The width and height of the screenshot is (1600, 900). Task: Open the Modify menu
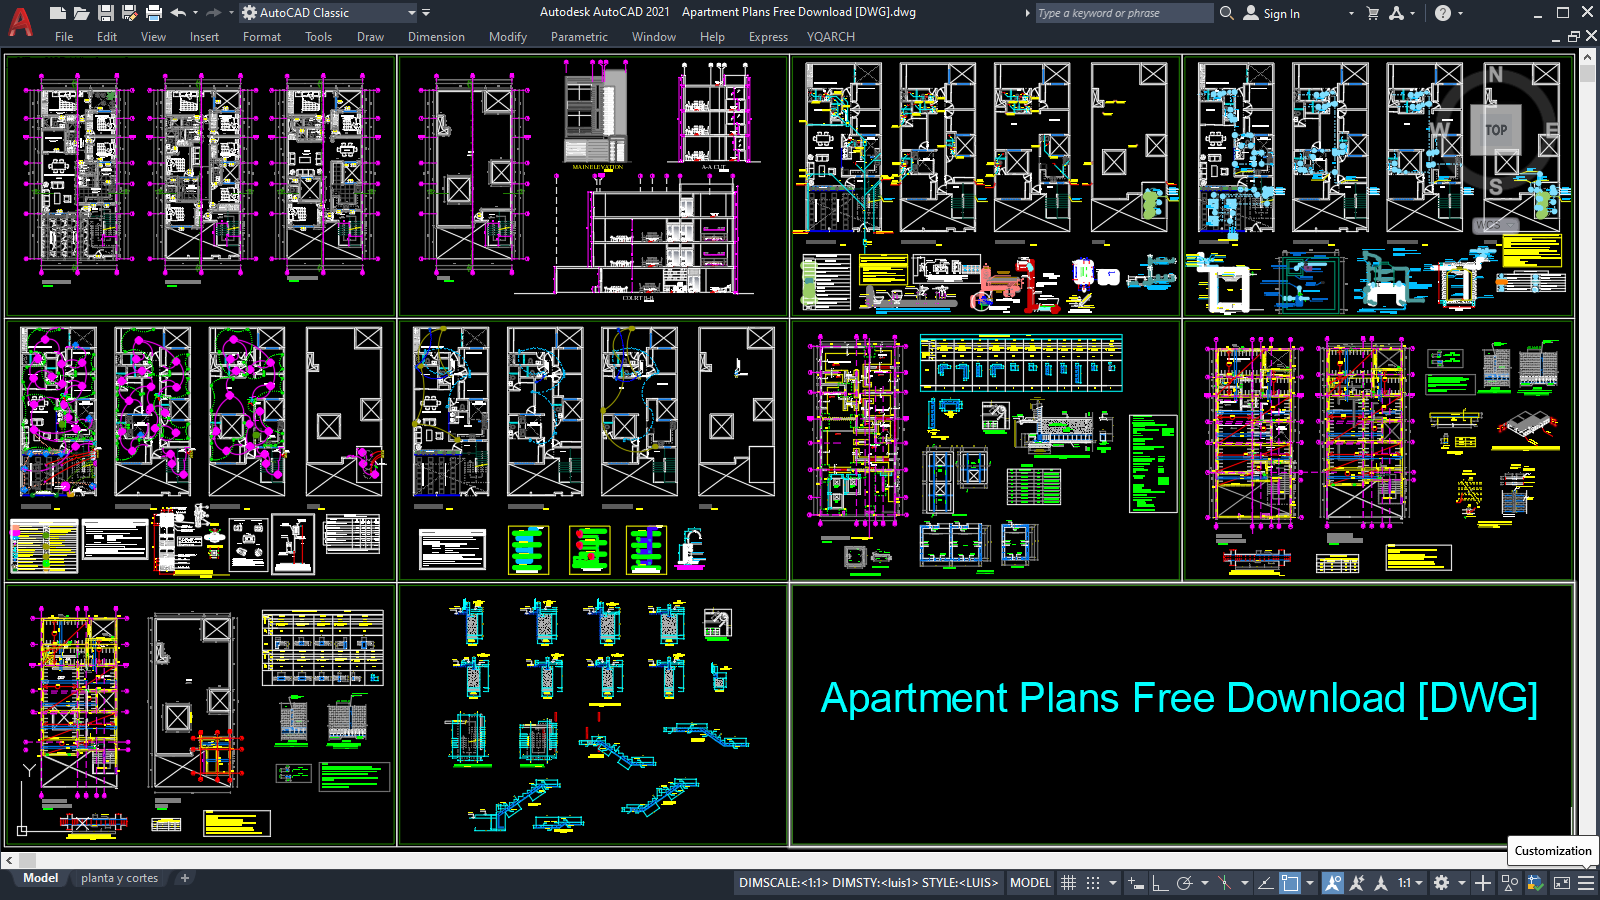coord(508,37)
